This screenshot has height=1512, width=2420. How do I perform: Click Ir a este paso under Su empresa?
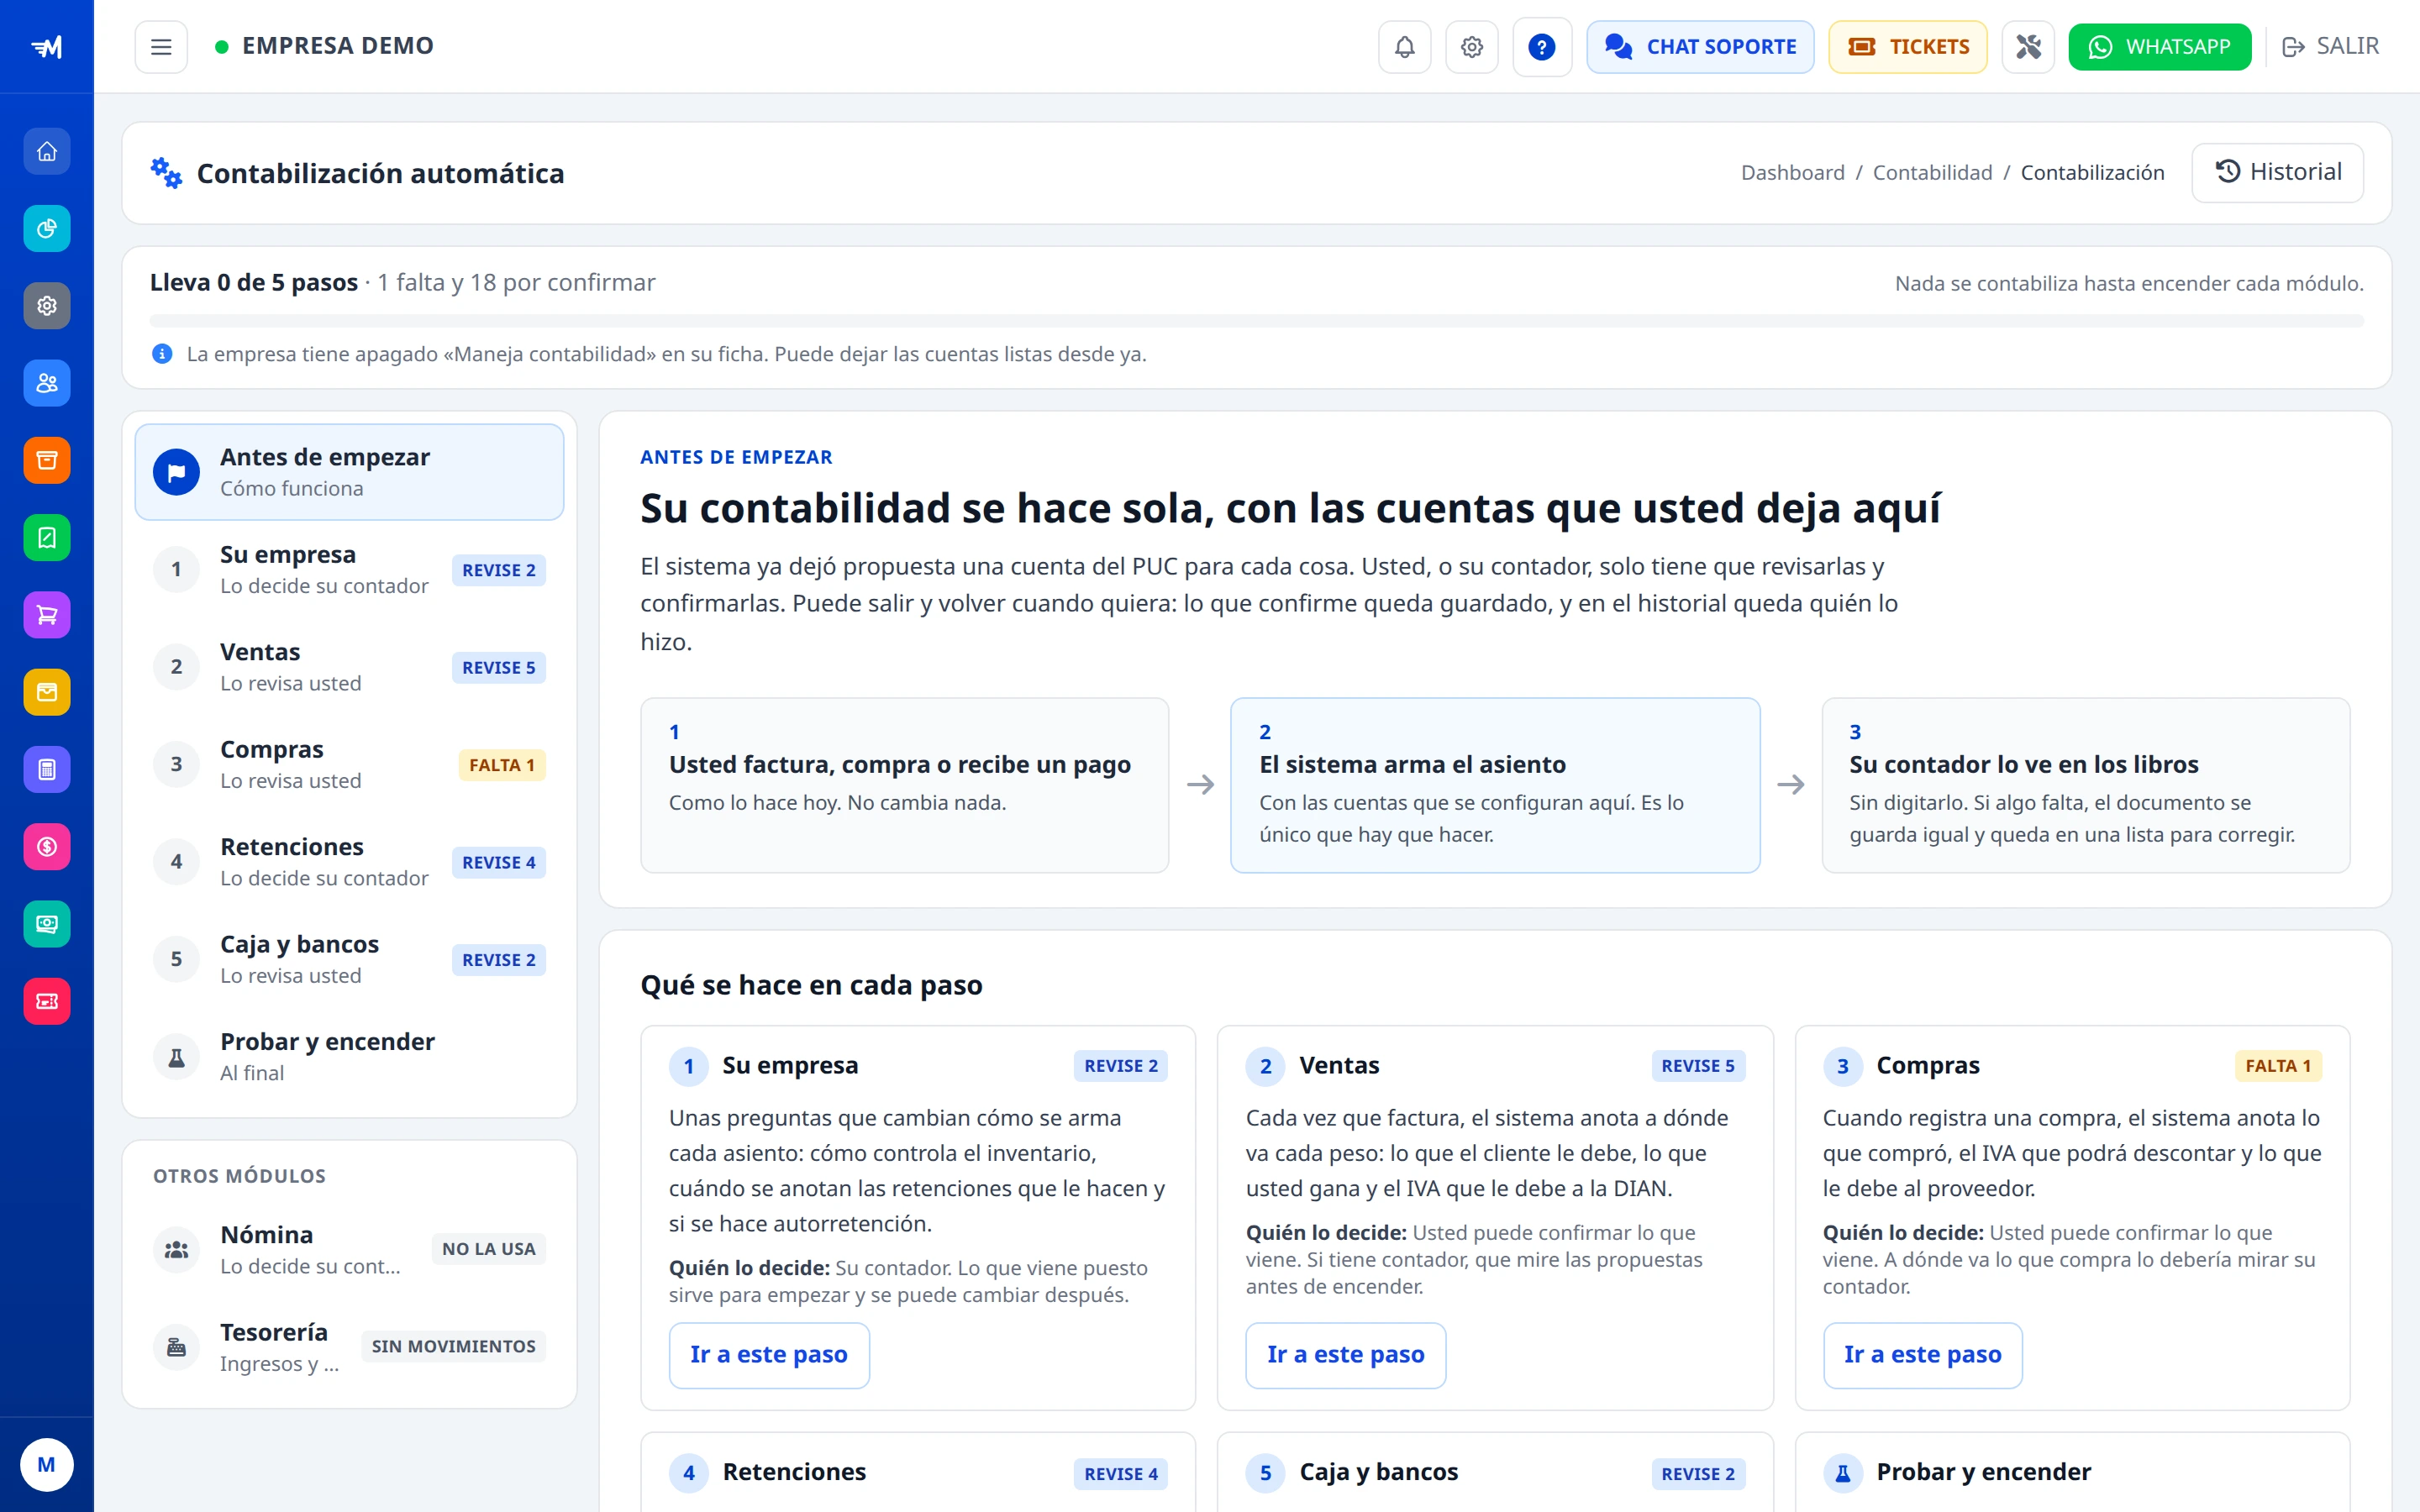click(768, 1355)
